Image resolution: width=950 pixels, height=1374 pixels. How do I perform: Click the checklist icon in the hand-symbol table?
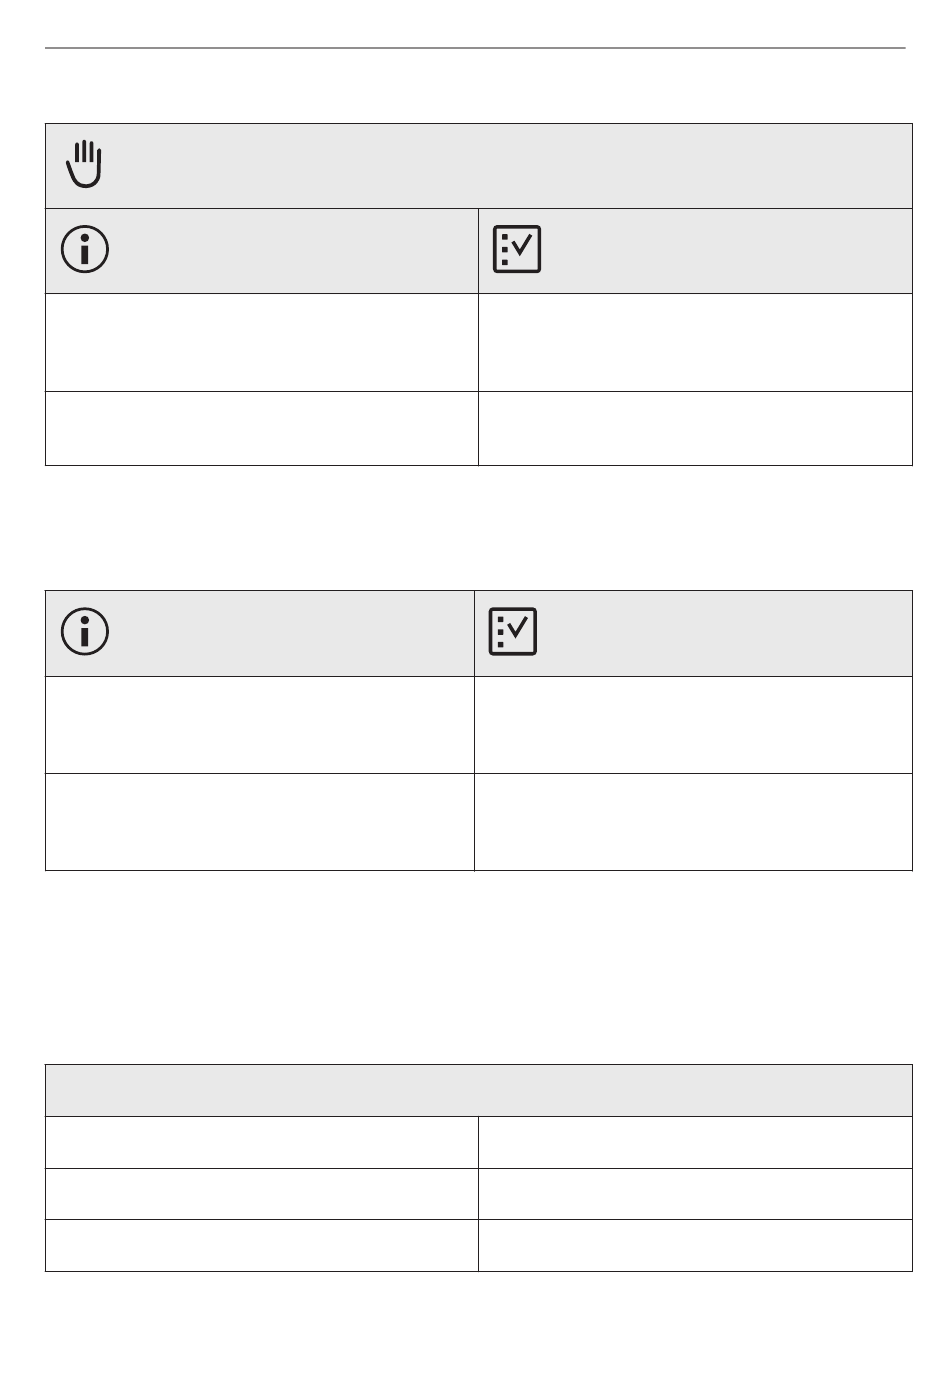[517, 249]
